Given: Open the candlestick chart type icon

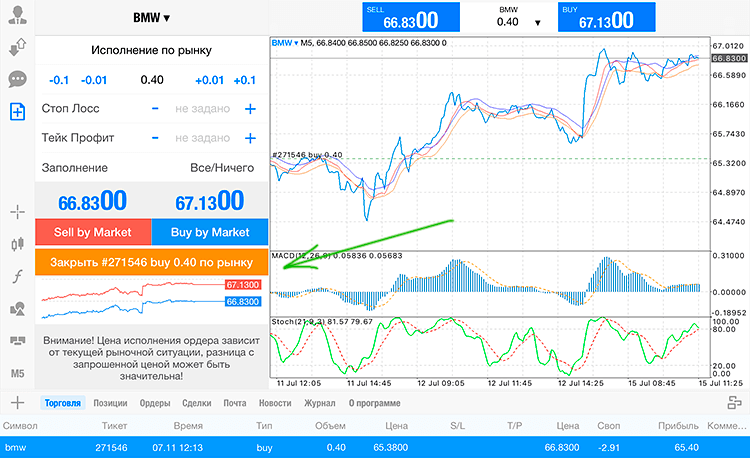Looking at the screenshot, I should [x=18, y=244].
